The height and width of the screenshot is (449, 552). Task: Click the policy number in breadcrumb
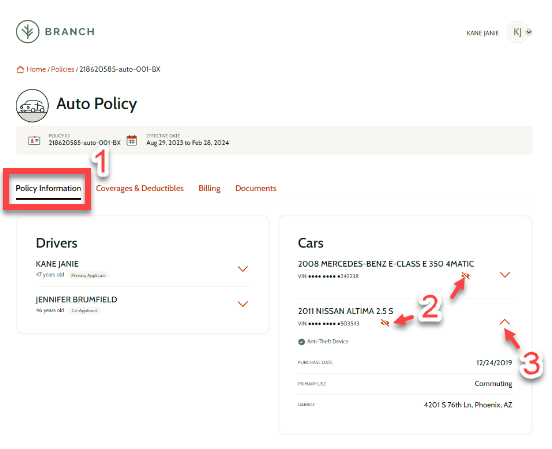(x=120, y=69)
